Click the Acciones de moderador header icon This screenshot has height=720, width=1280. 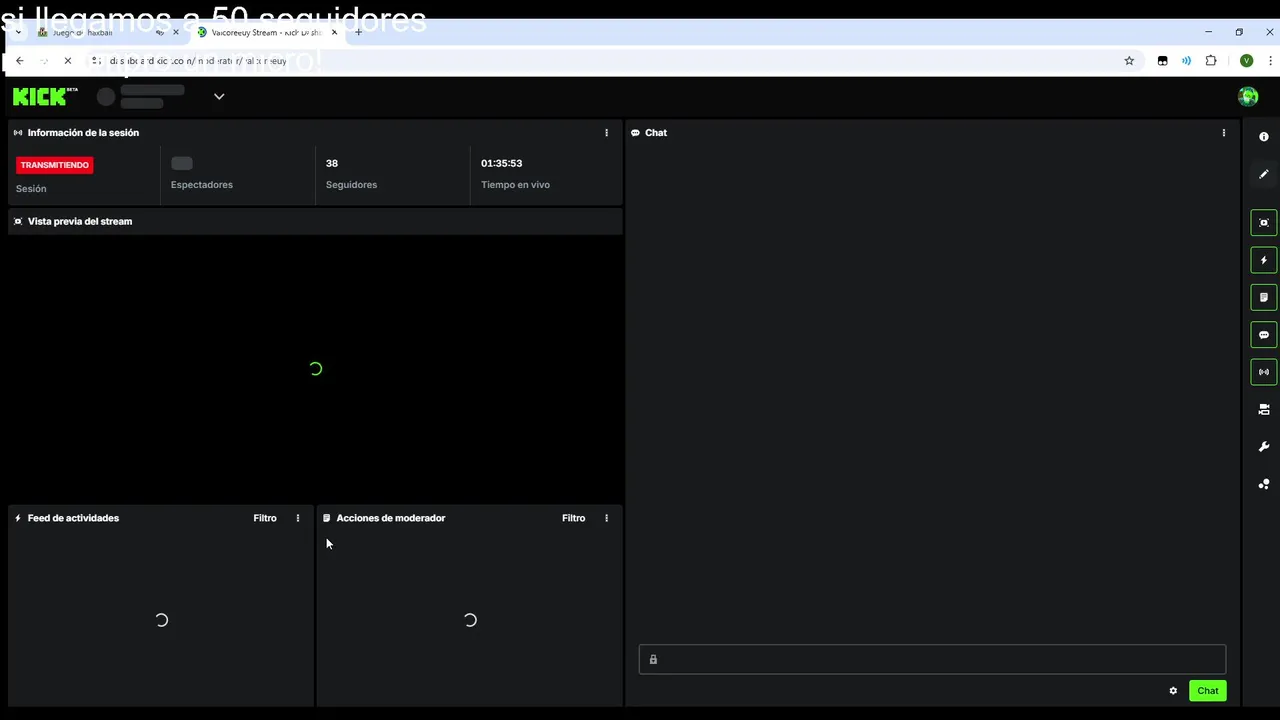click(326, 518)
